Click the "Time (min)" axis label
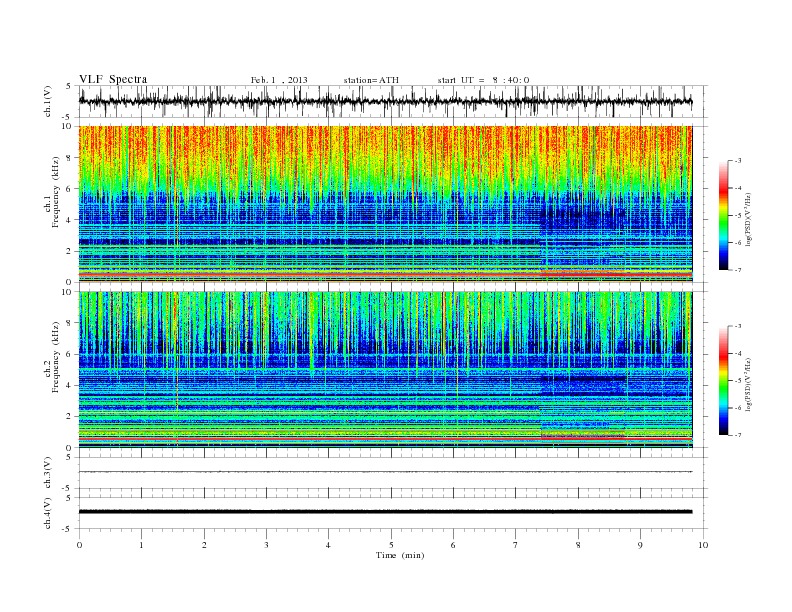792x612 pixels. [400, 555]
